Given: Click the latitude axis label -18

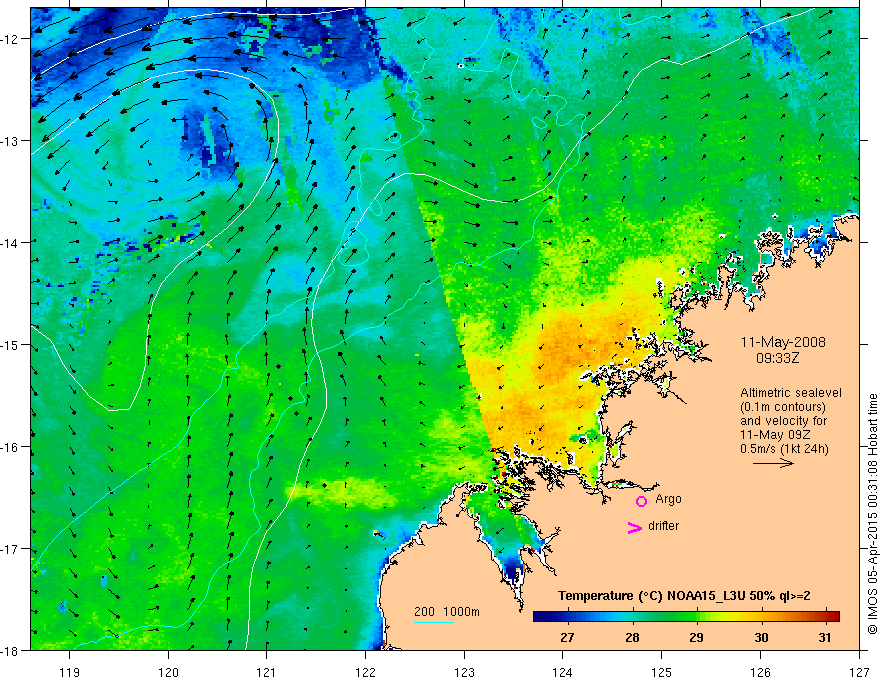Looking at the screenshot, I should [11, 651].
